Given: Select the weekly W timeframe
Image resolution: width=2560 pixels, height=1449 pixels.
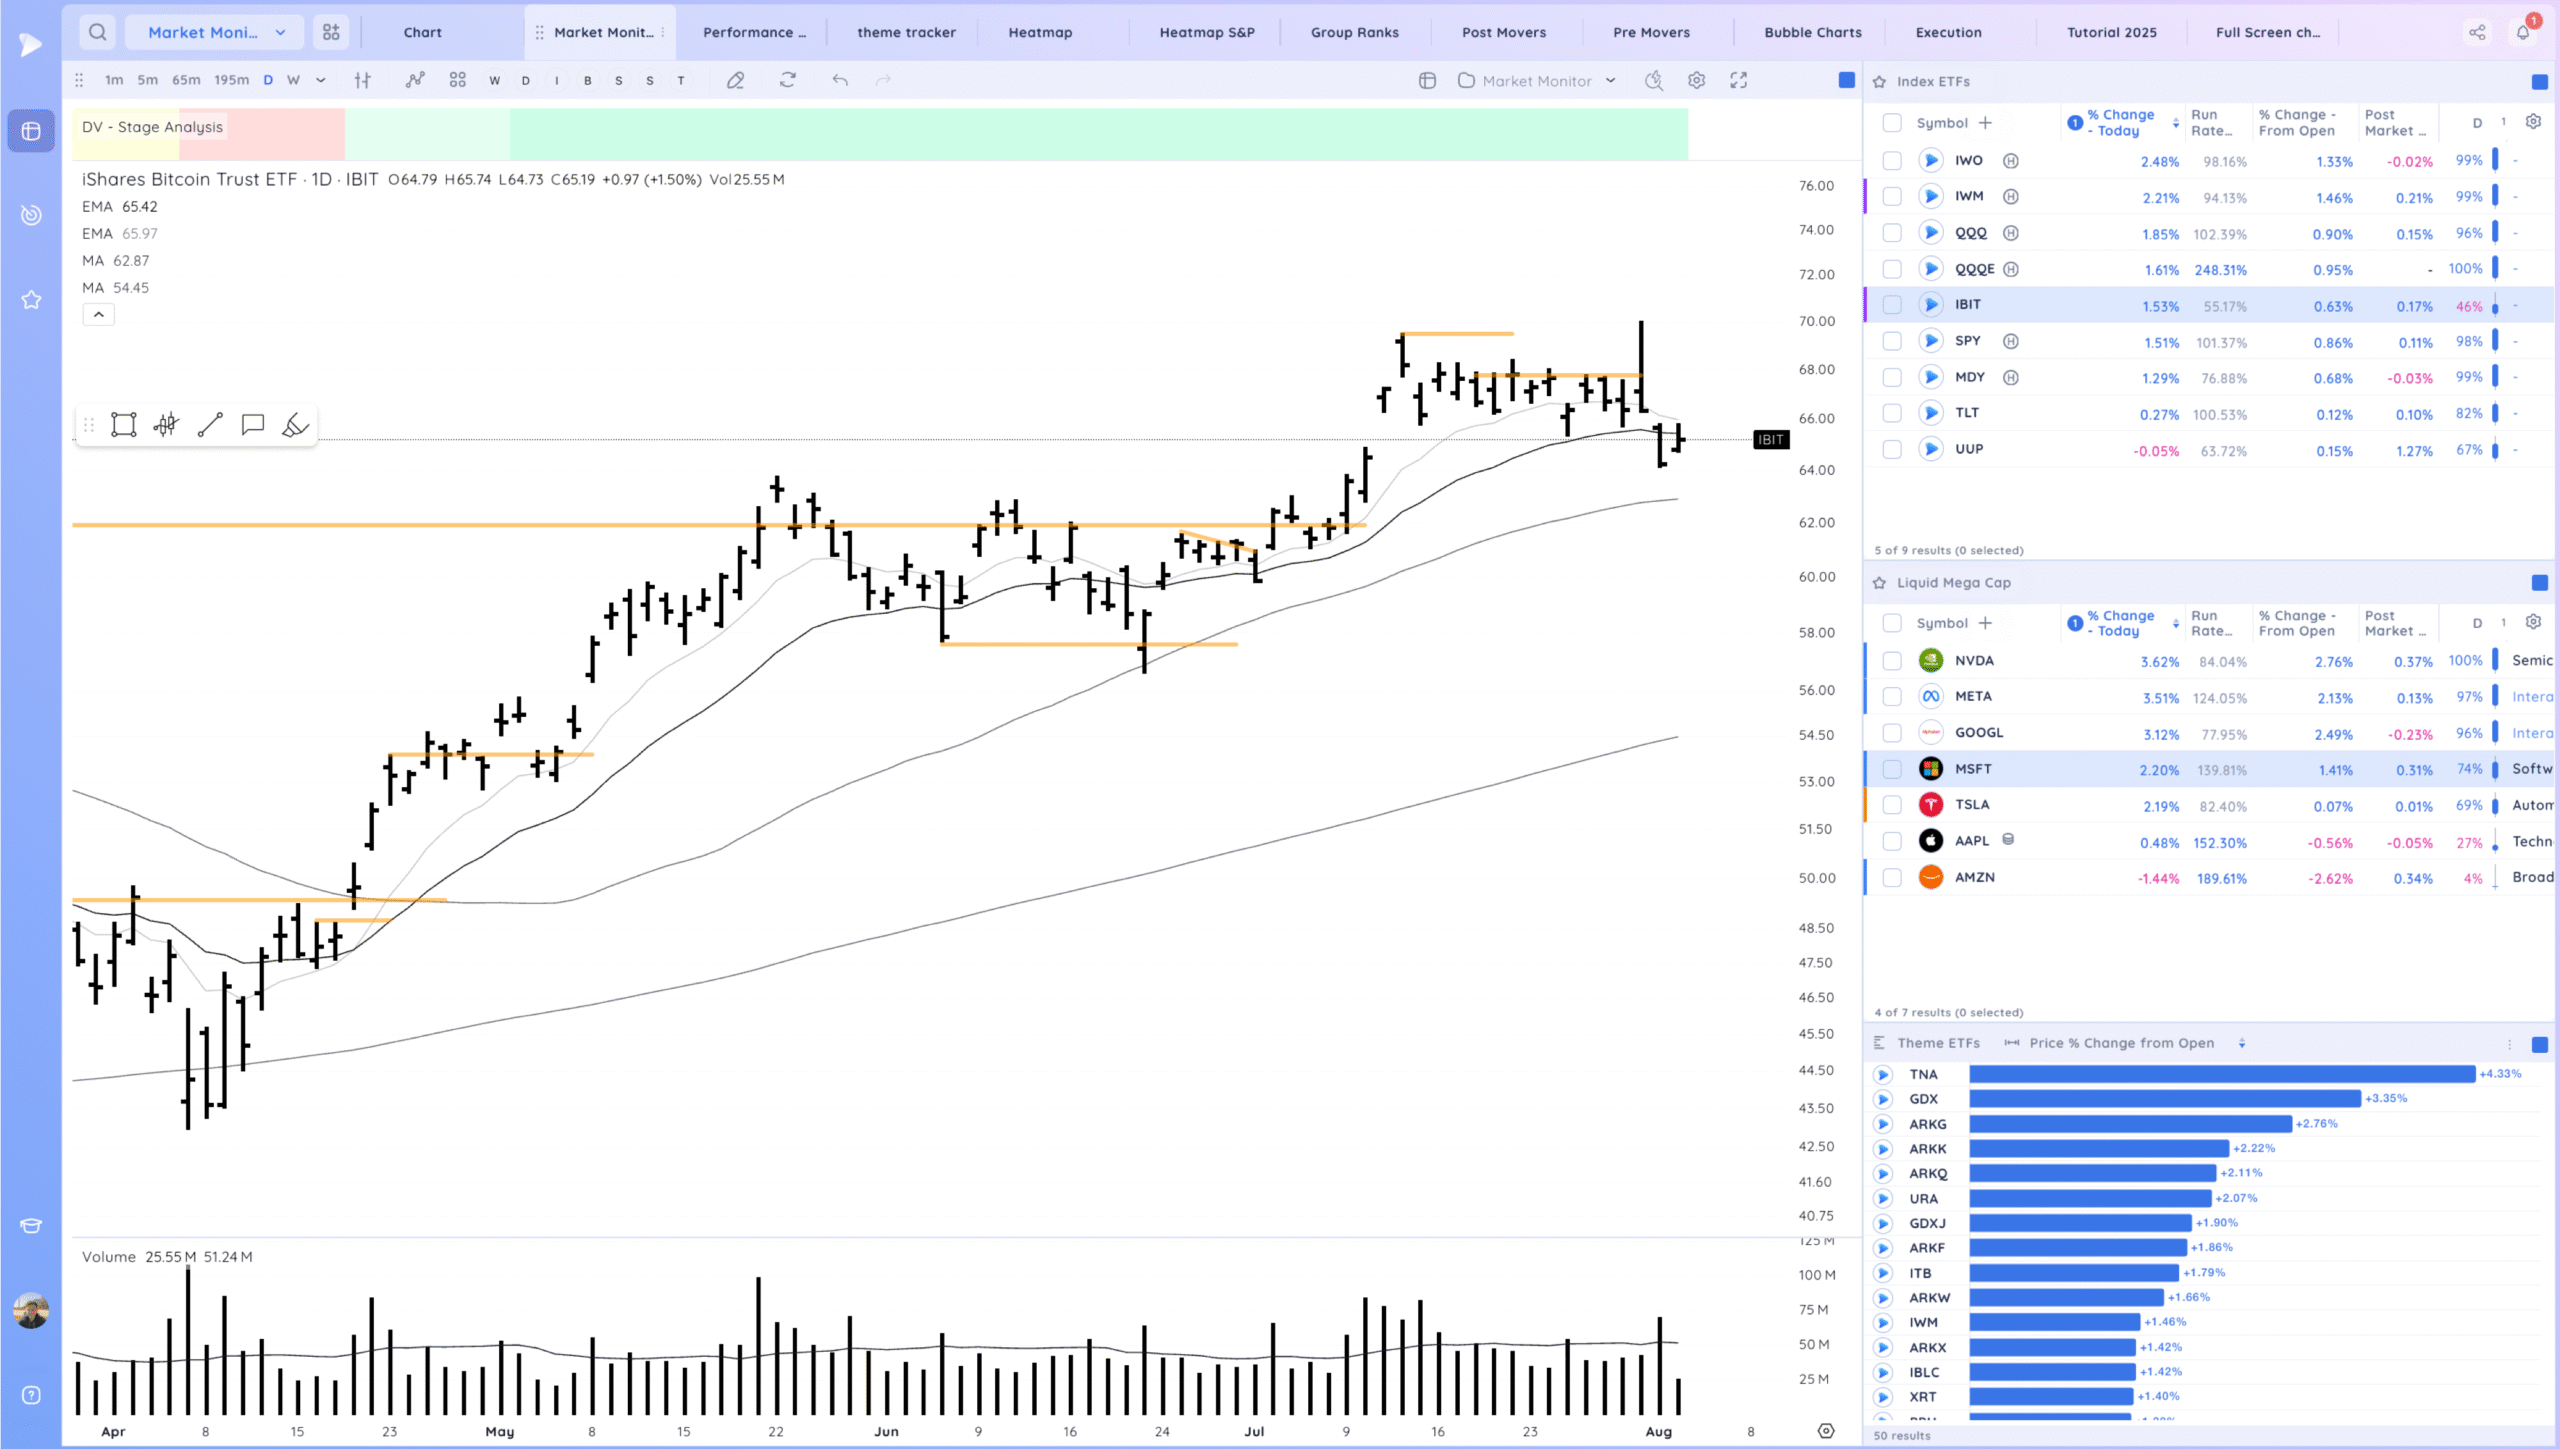Looking at the screenshot, I should coord(293,80).
